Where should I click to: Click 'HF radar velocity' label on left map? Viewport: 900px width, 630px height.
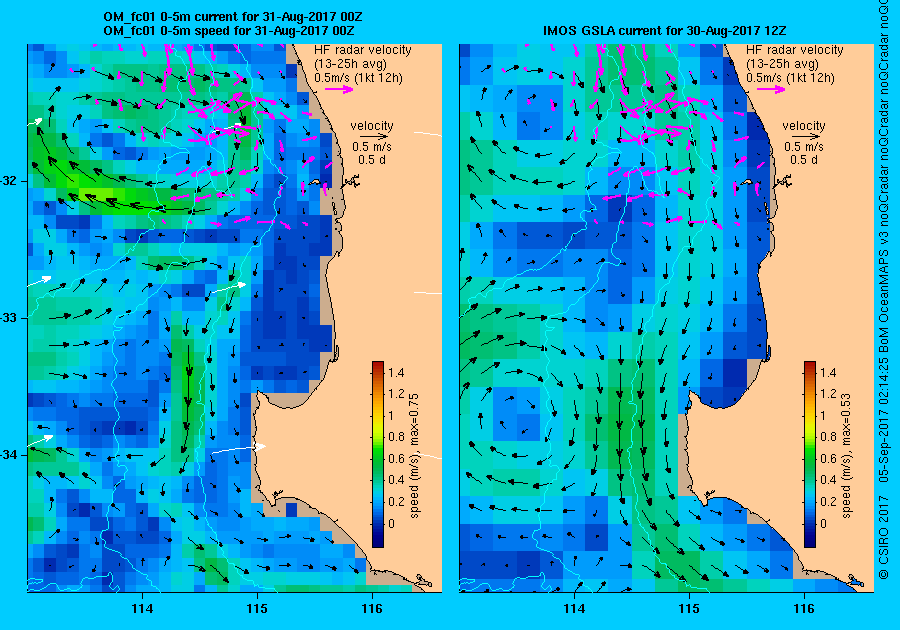[363, 50]
